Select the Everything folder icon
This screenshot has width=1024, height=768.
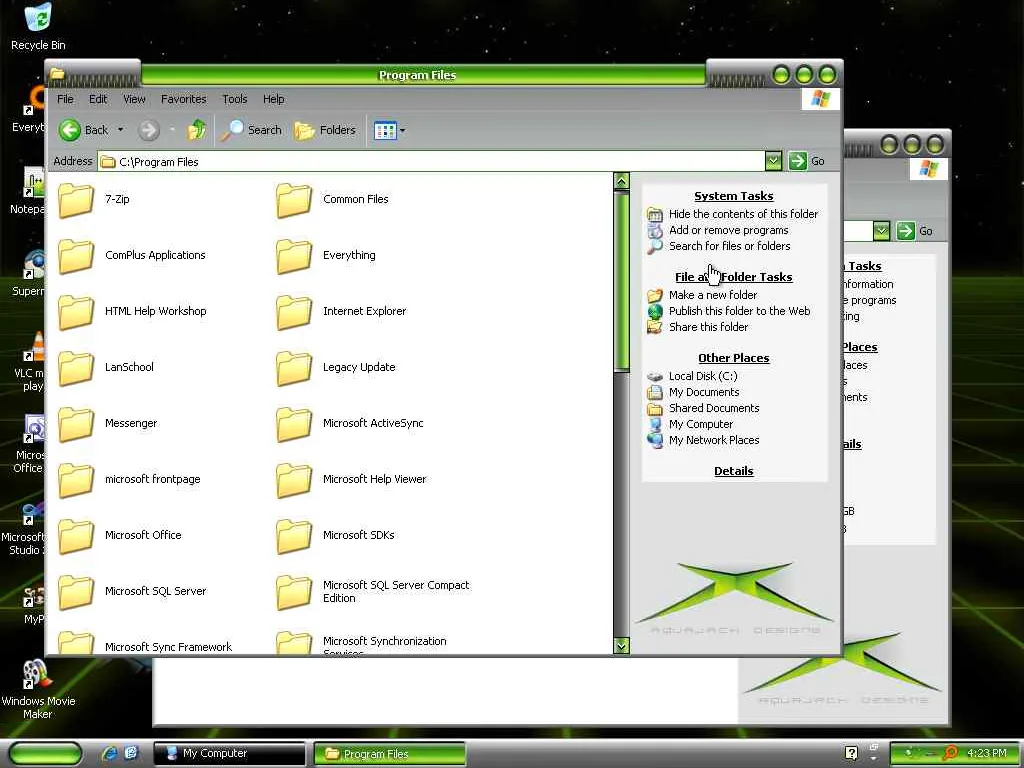coord(294,256)
